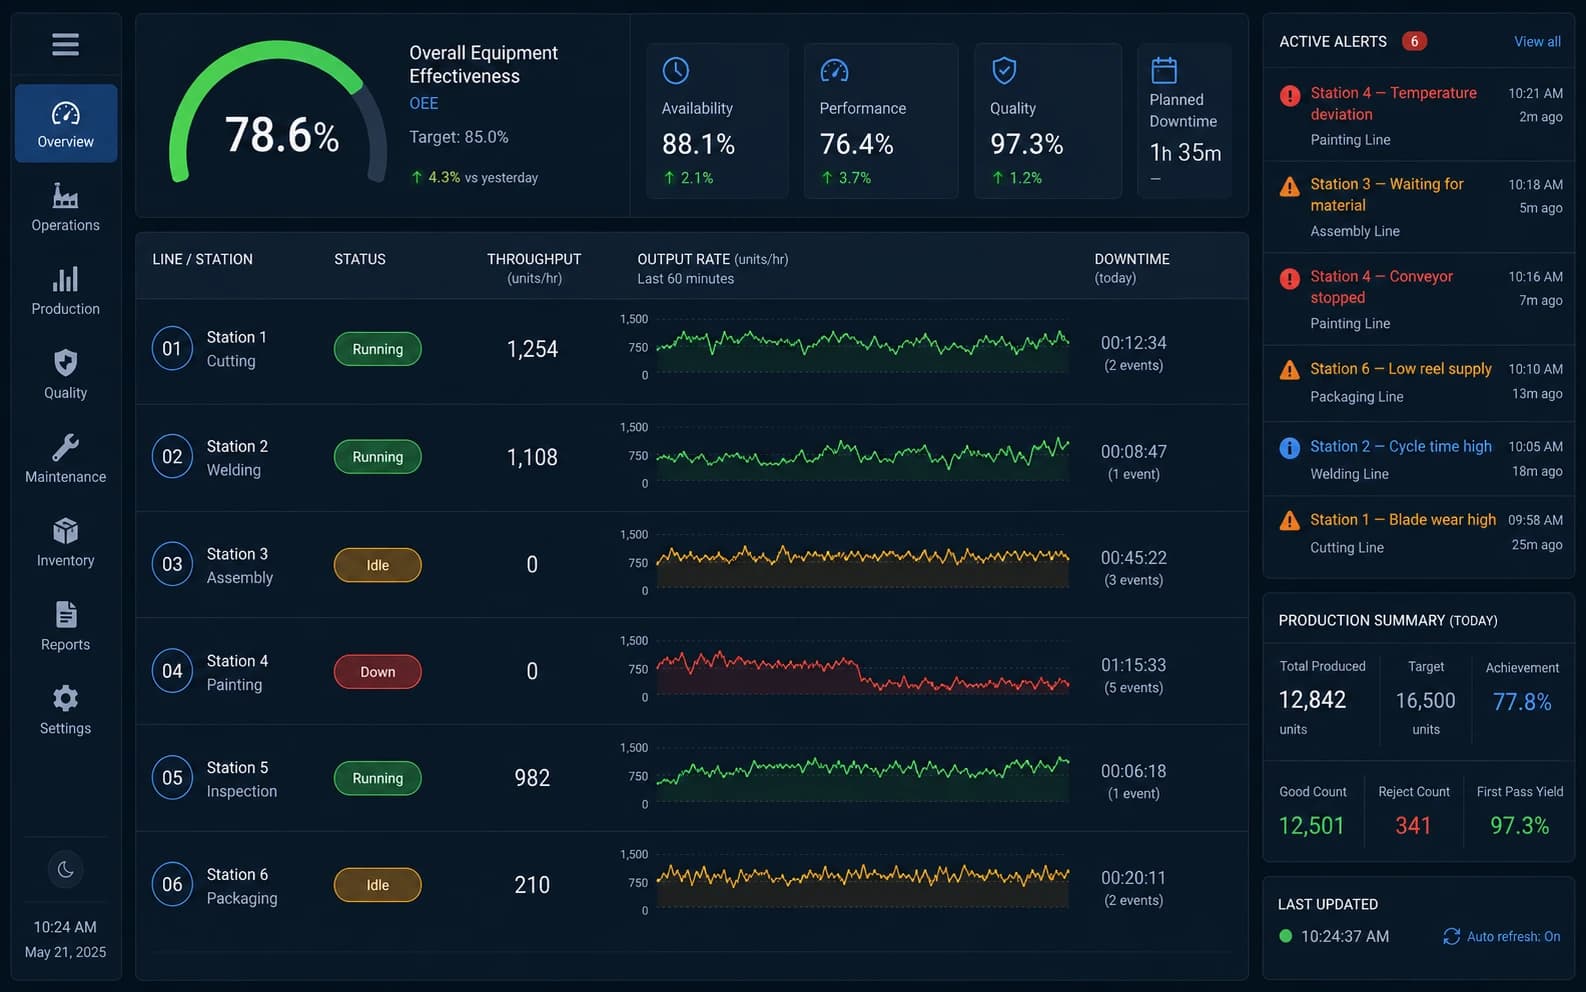This screenshot has height=992, width=1586.
Task: Click Station 4 downtime 01:15:33
Action: (1134, 665)
